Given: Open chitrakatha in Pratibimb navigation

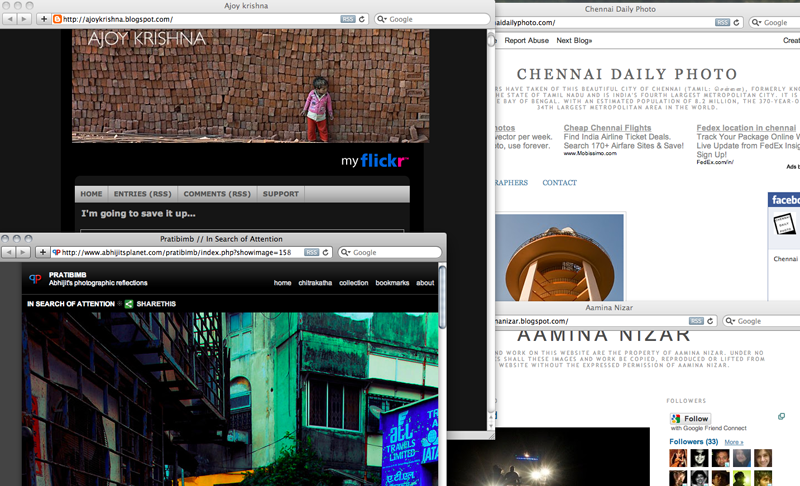Looking at the screenshot, I should [x=315, y=283].
